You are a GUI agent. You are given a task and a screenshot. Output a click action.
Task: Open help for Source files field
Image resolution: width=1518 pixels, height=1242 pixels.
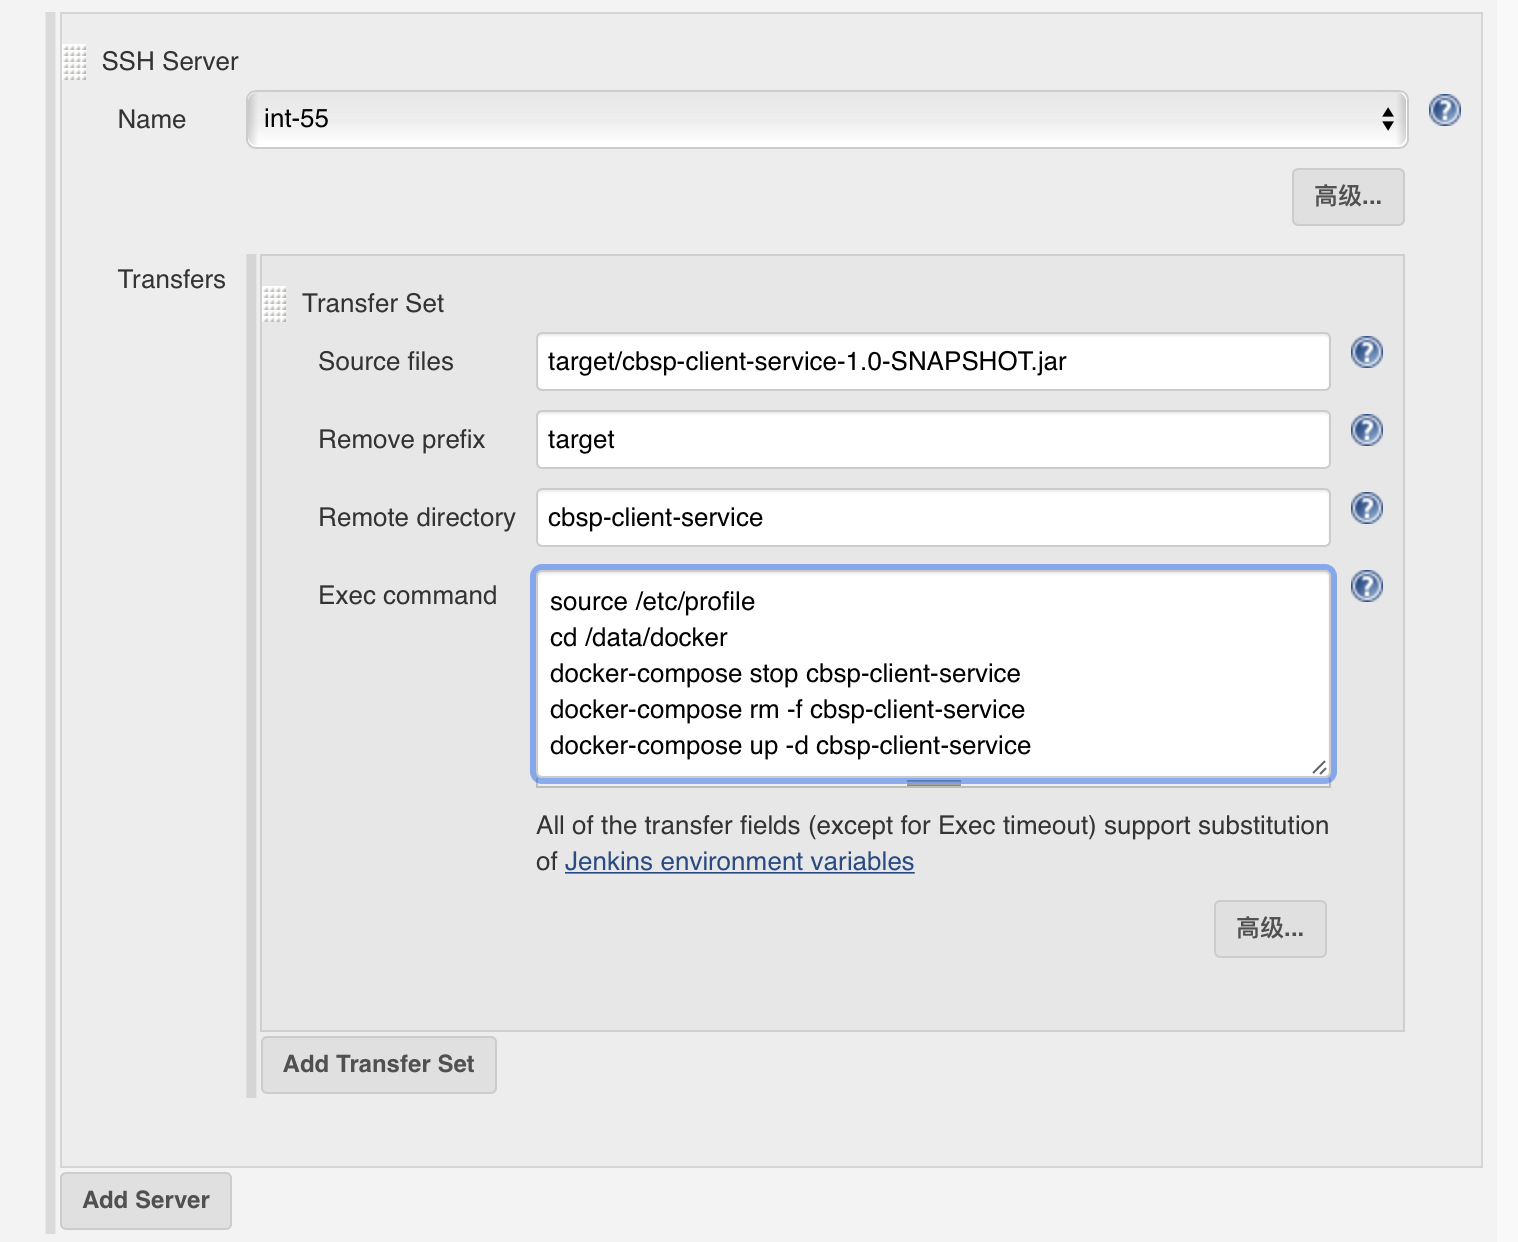pyautogui.click(x=1366, y=352)
